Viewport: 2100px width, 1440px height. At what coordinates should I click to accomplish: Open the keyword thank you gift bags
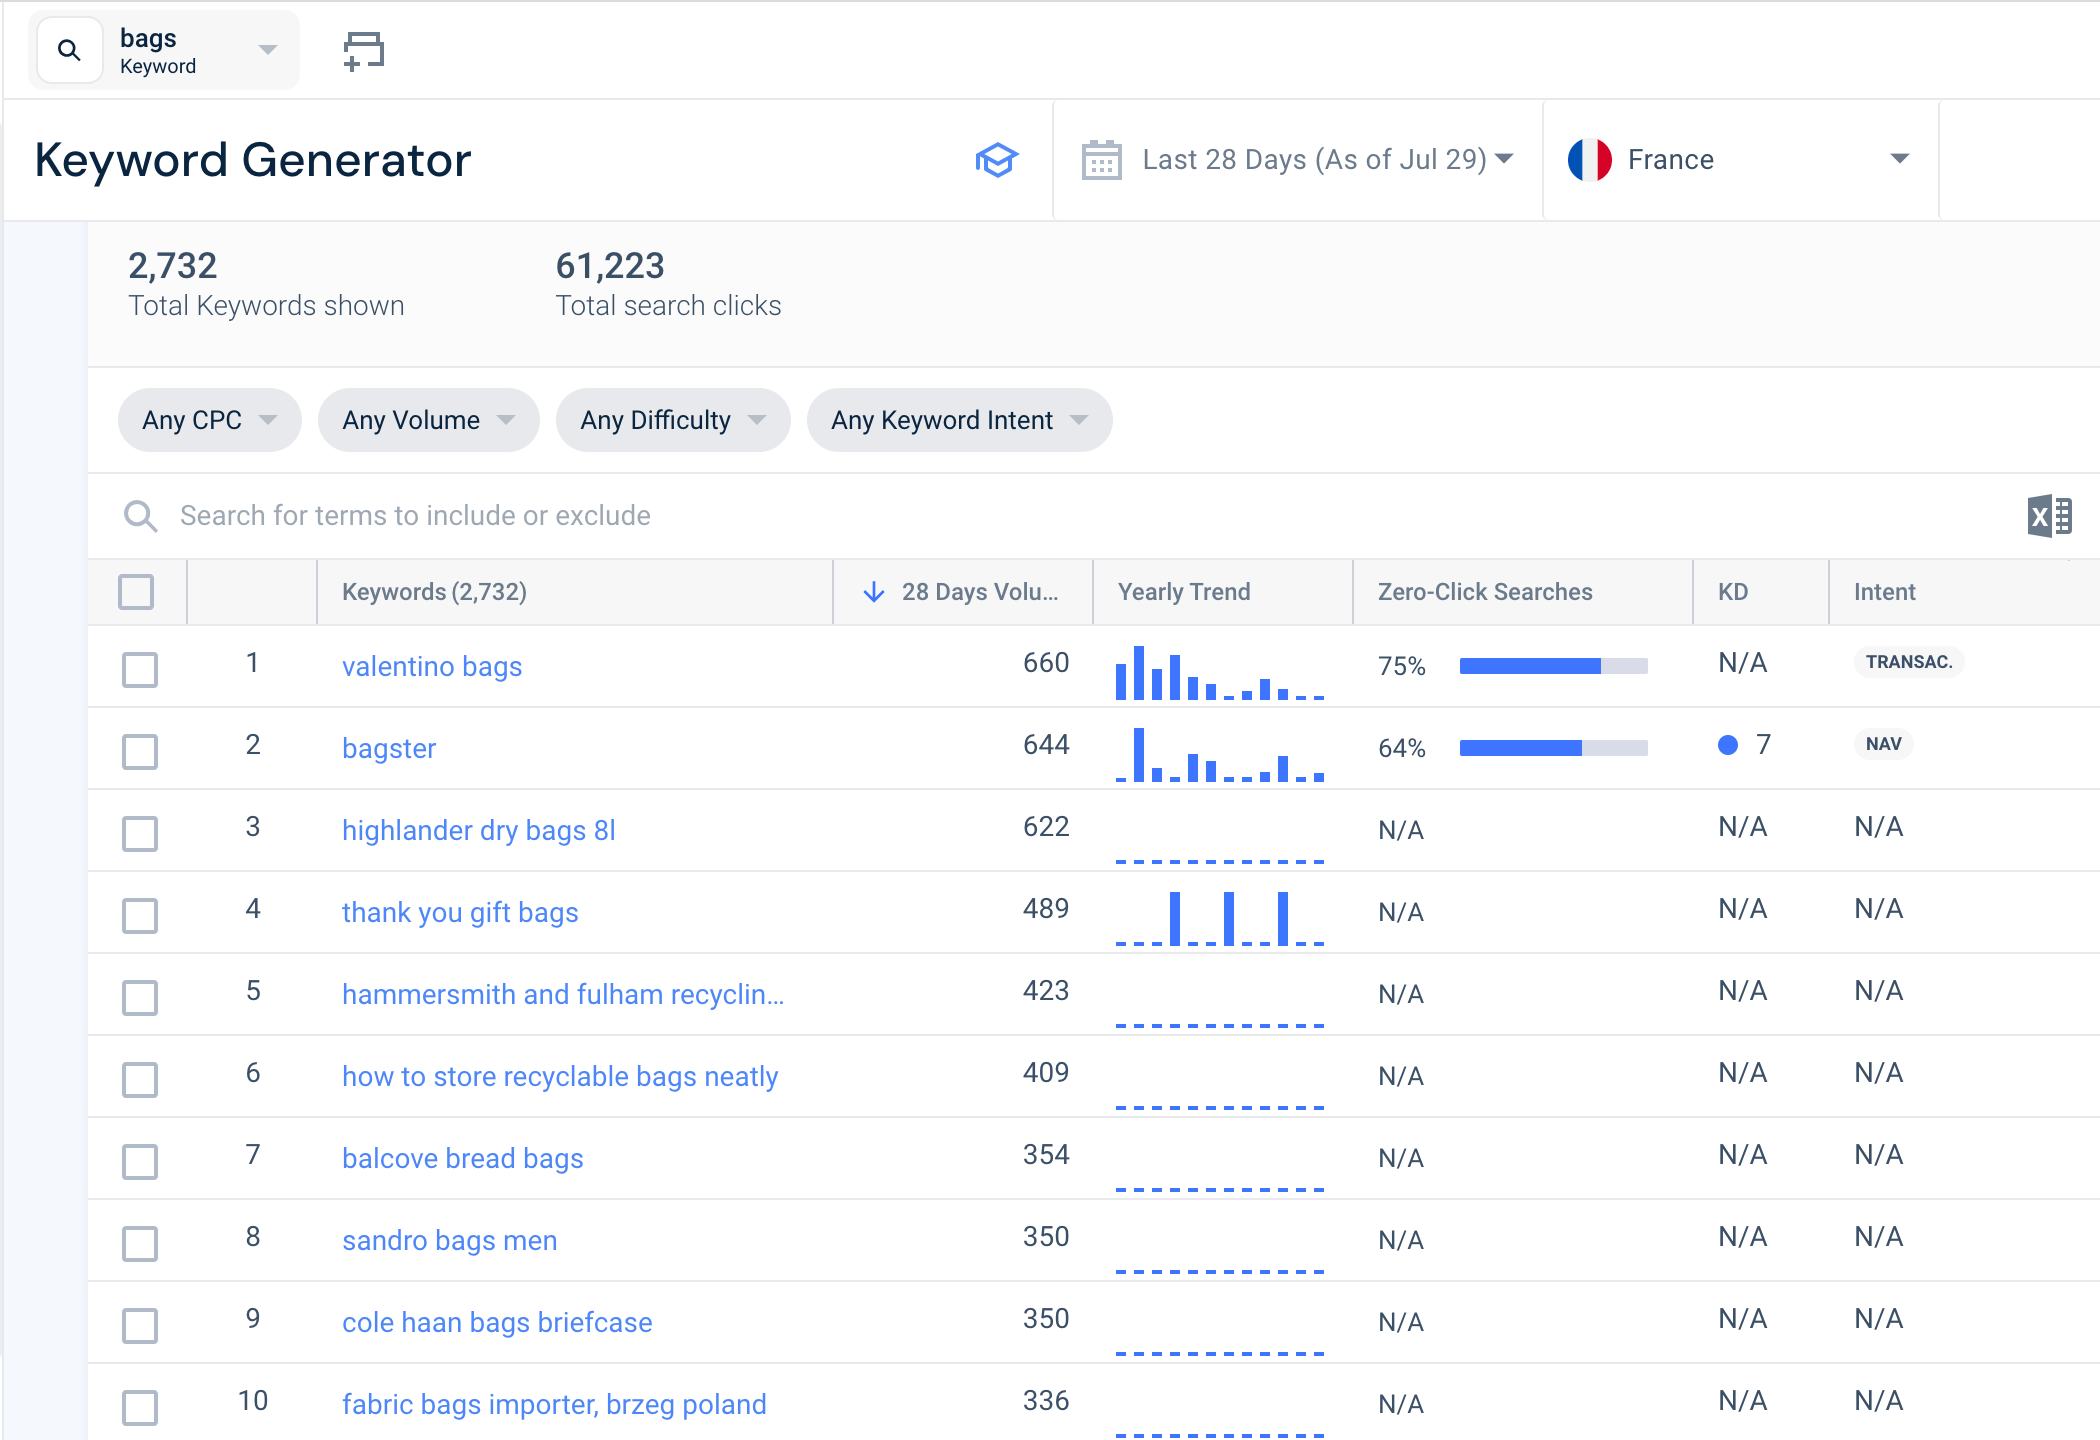coord(460,912)
